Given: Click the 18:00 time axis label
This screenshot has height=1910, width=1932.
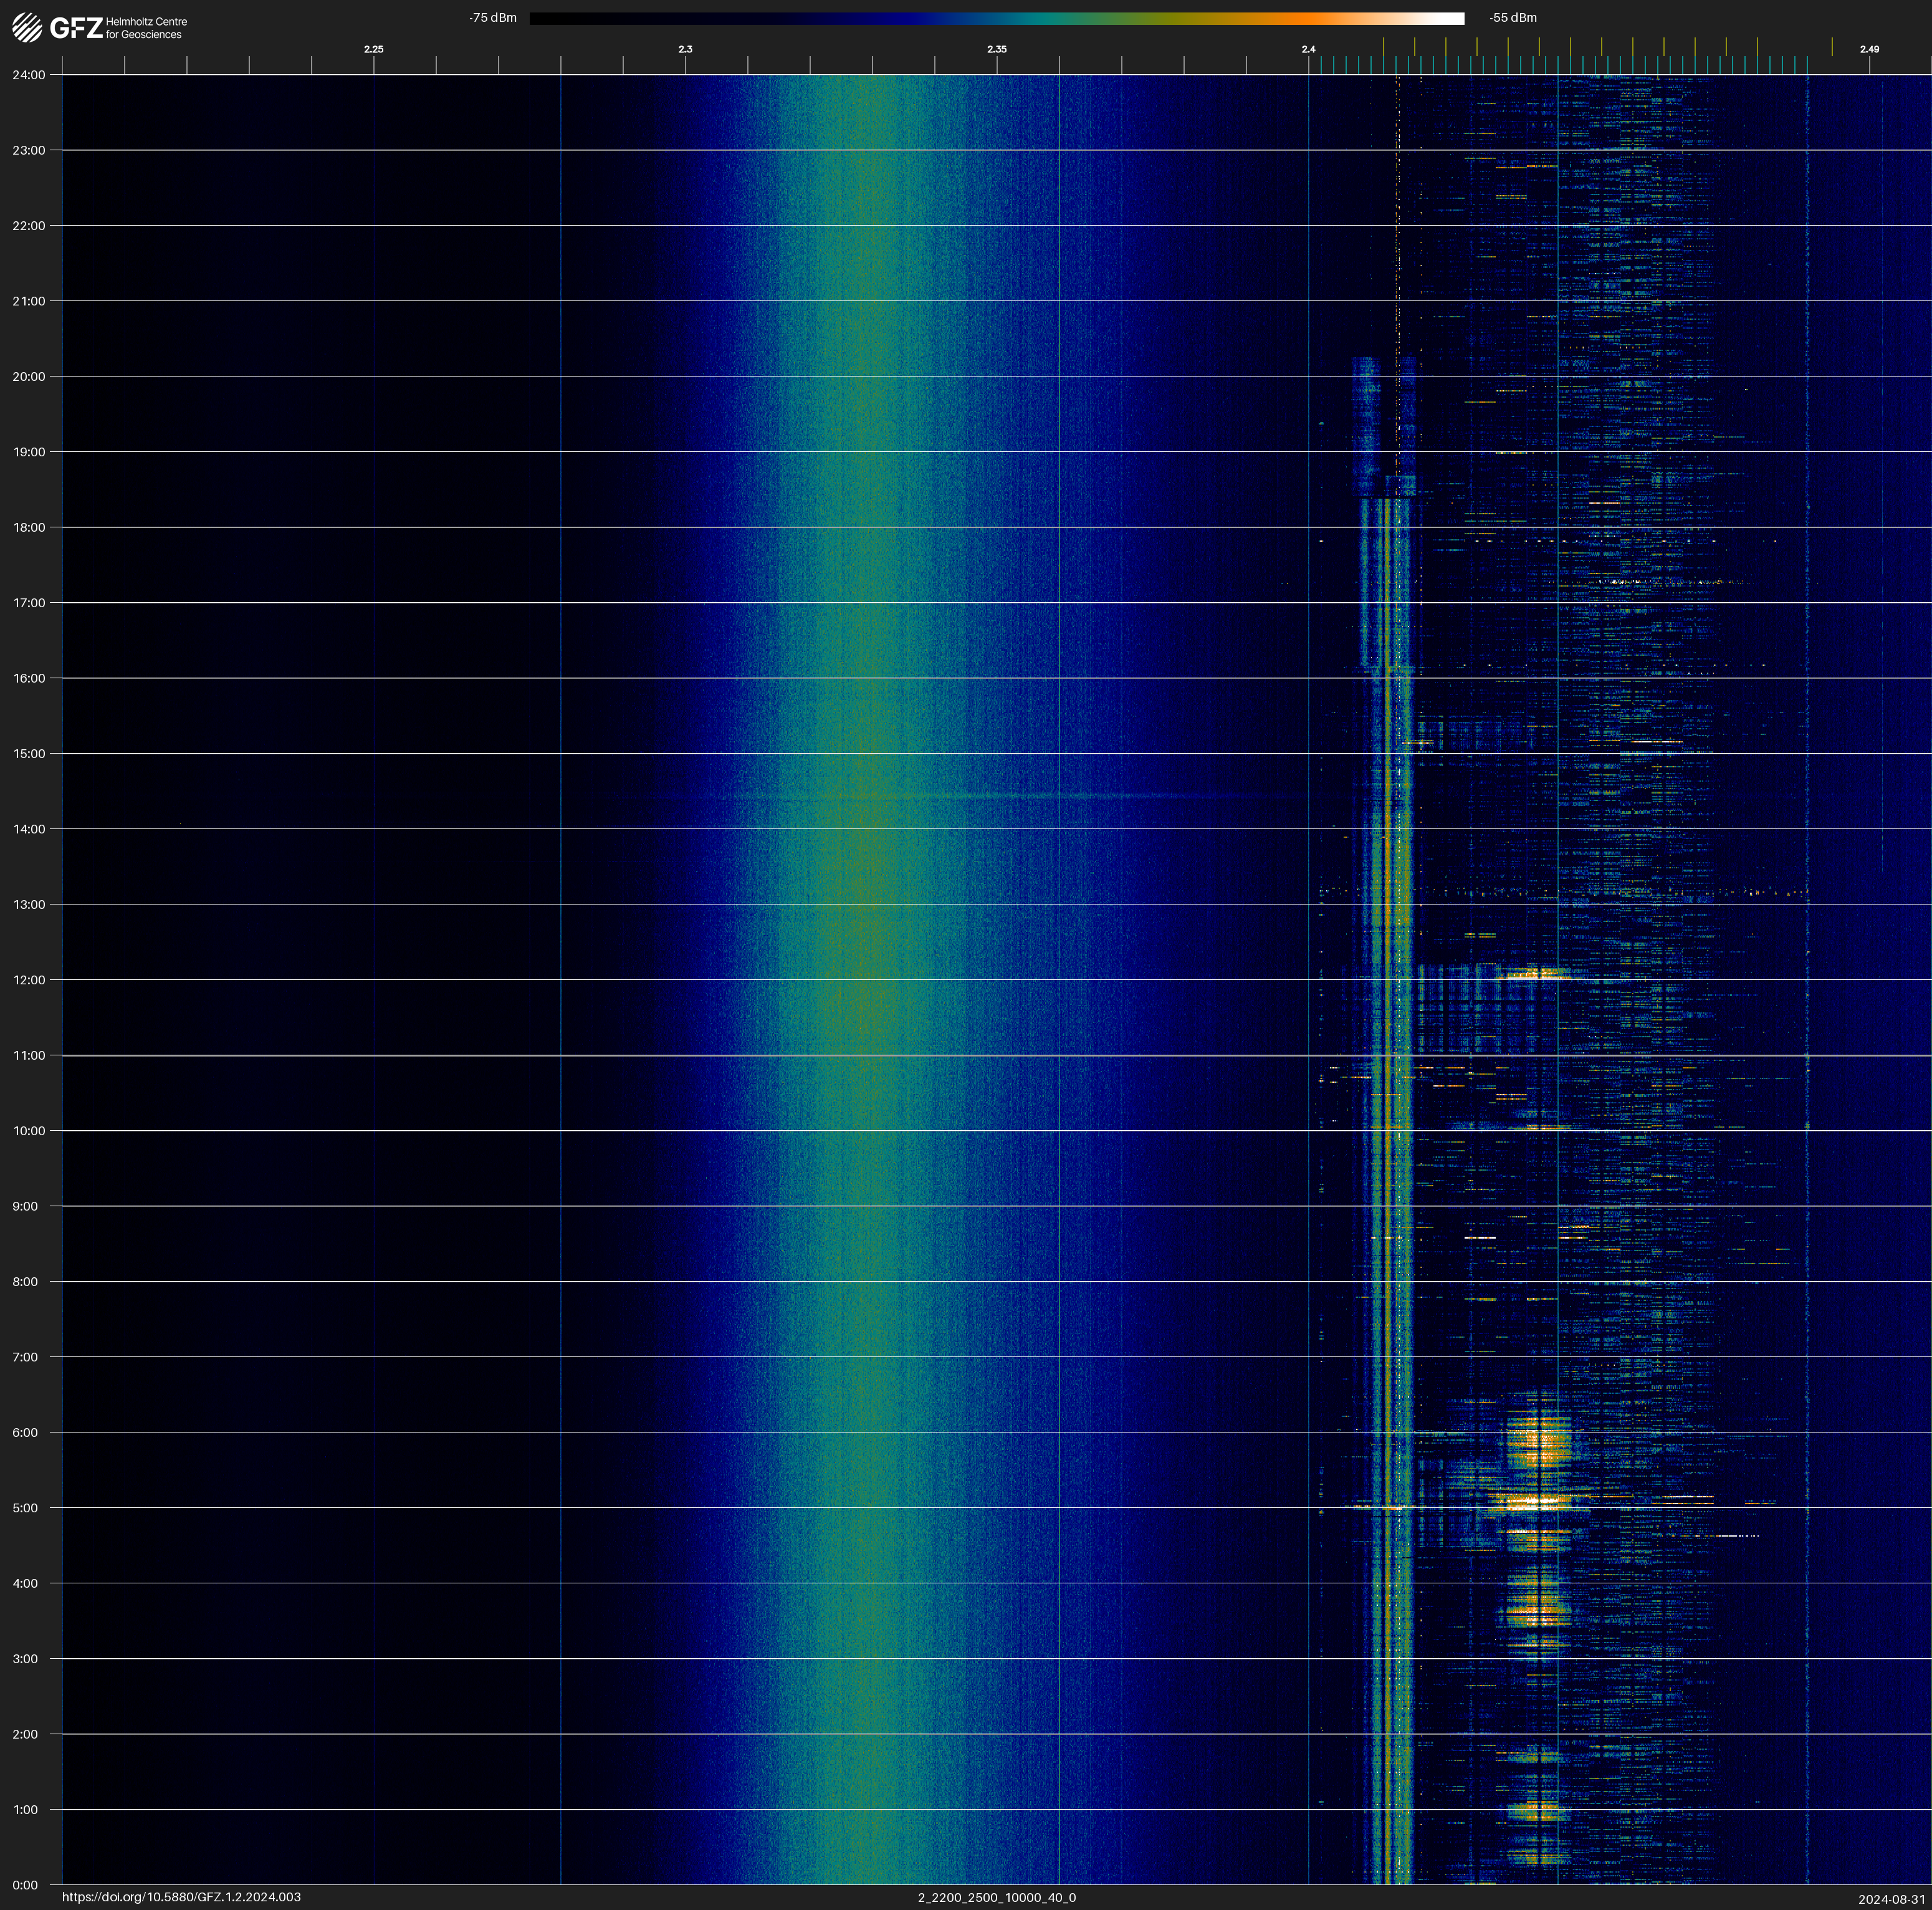Looking at the screenshot, I should coord(29,527).
